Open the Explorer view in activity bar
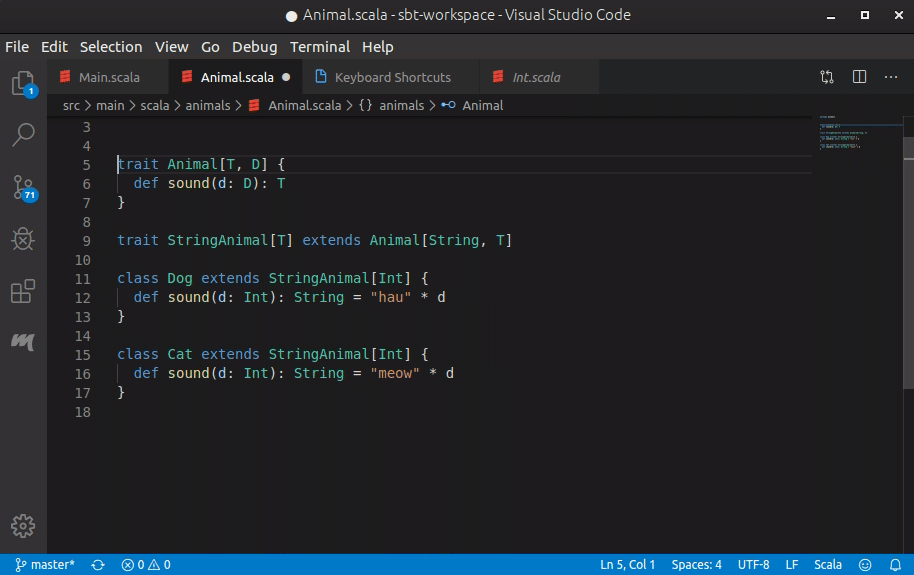This screenshot has height=575, width=914. pos(23,83)
